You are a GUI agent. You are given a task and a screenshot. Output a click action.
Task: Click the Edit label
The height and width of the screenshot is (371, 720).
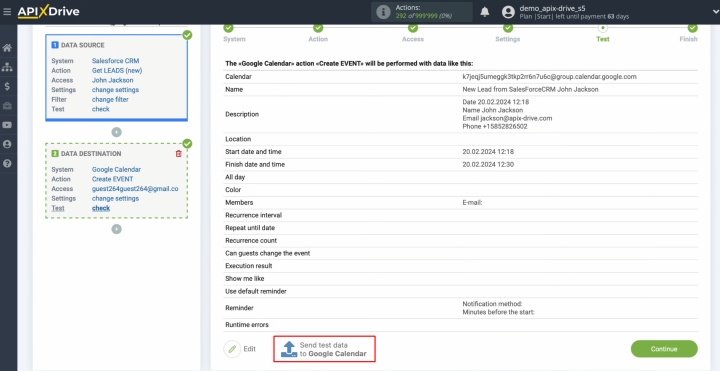coord(249,349)
